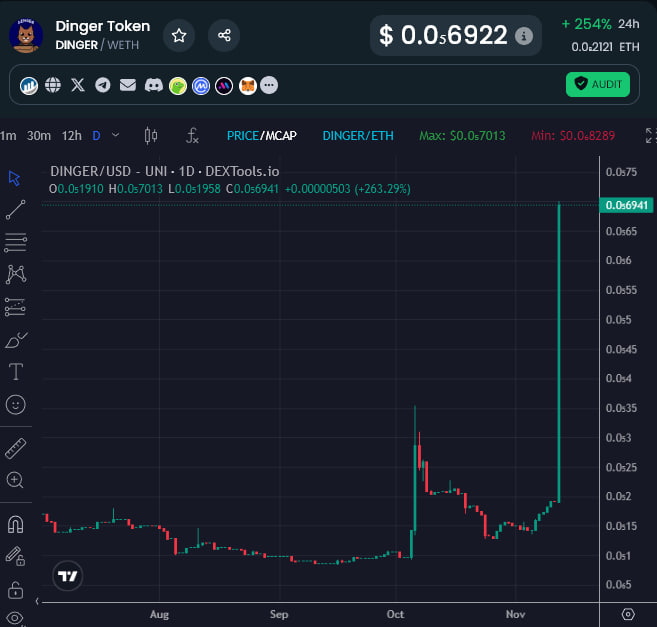Image resolution: width=657 pixels, height=627 pixels.
Task: Click the current price label 0.0₅6941
Action: tap(627, 205)
